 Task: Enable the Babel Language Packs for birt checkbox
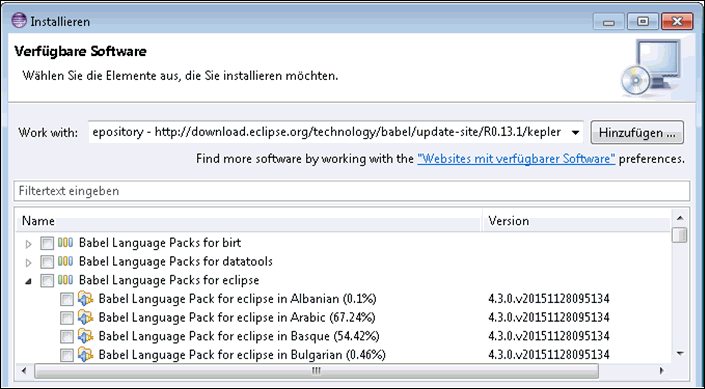pos(47,243)
